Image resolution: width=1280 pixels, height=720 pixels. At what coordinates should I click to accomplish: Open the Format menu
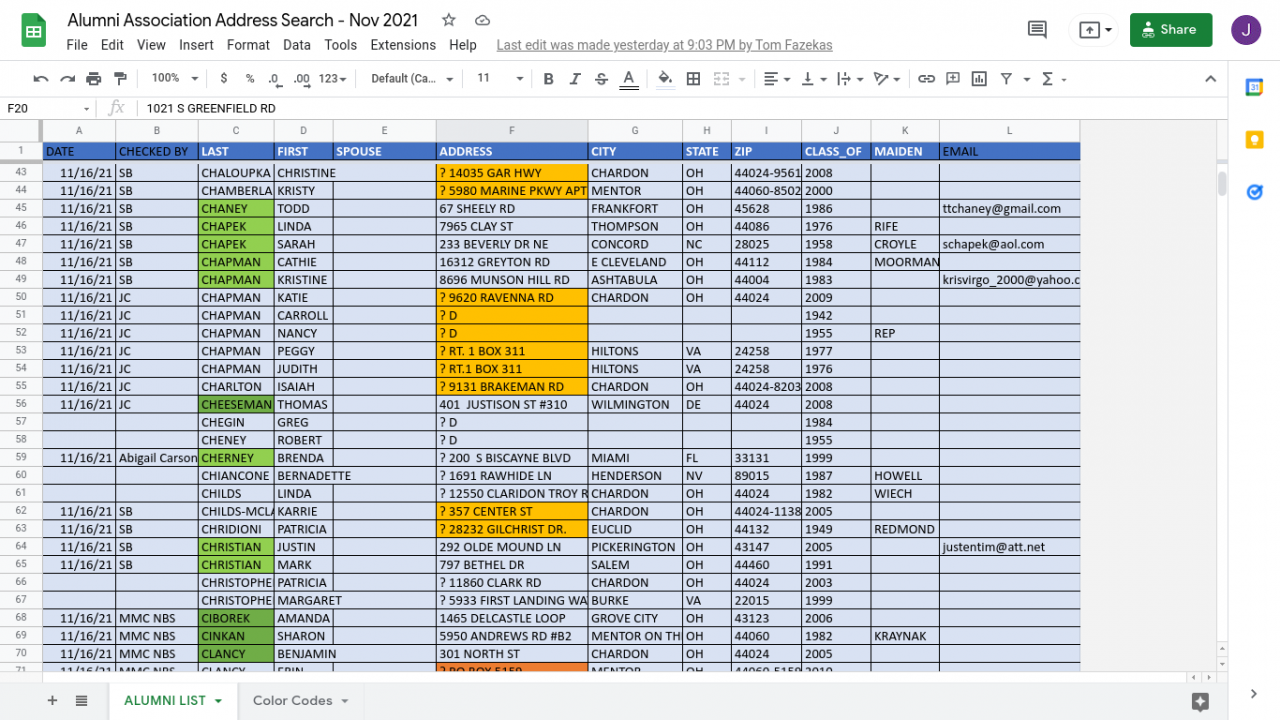coord(248,45)
